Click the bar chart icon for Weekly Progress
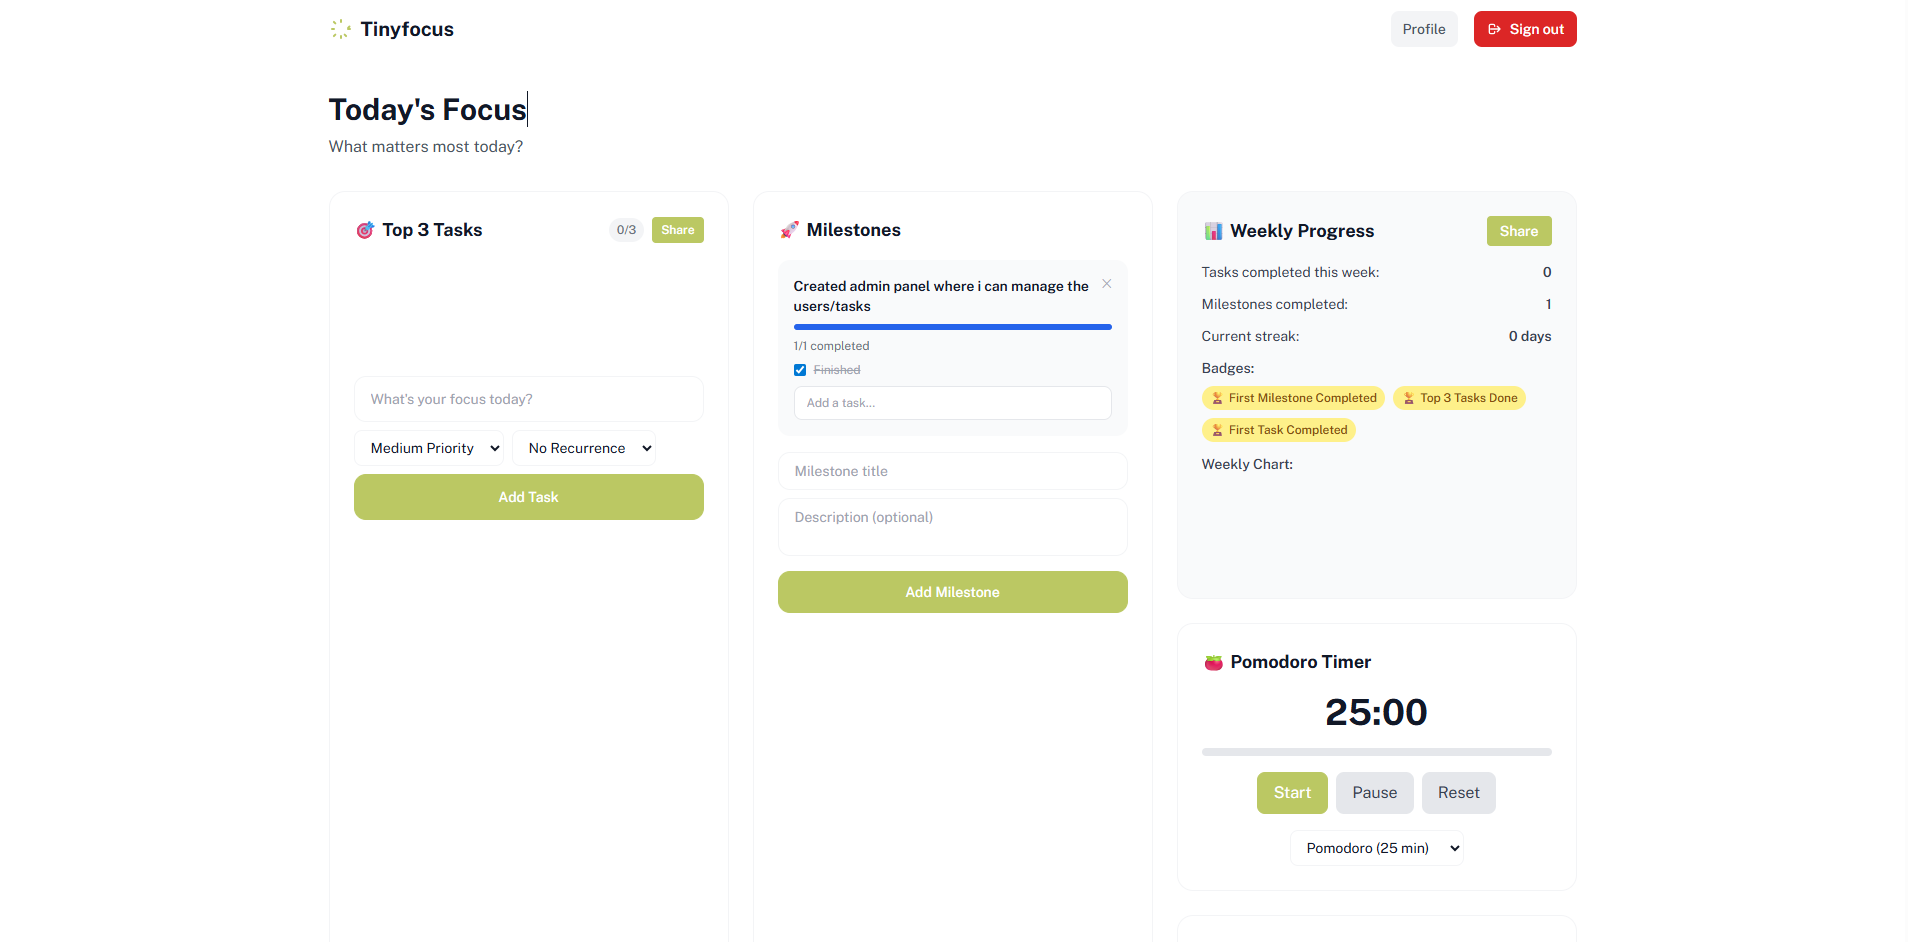 (1212, 230)
